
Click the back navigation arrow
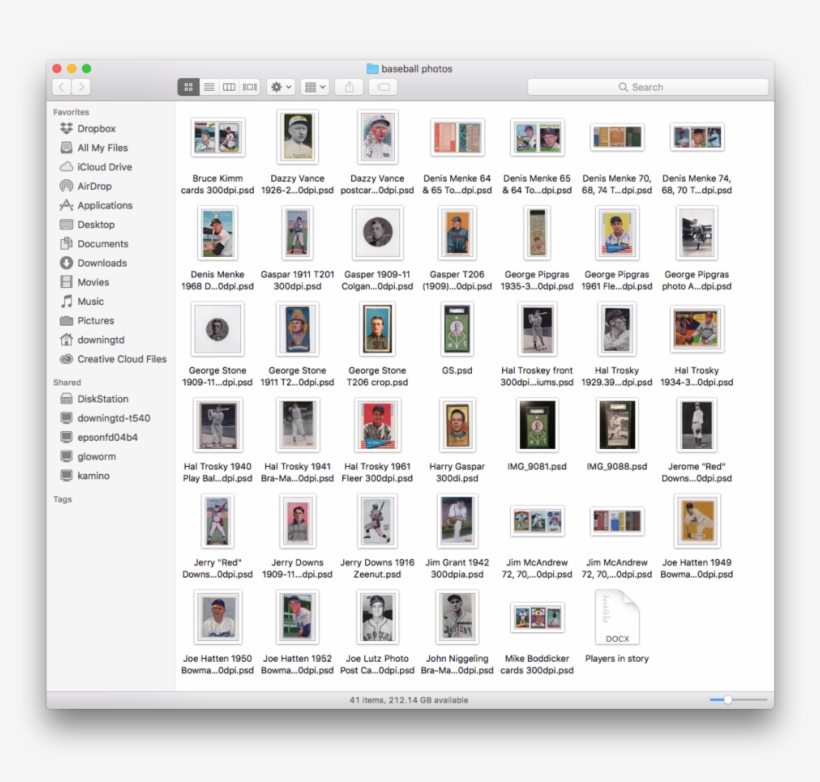point(60,88)
